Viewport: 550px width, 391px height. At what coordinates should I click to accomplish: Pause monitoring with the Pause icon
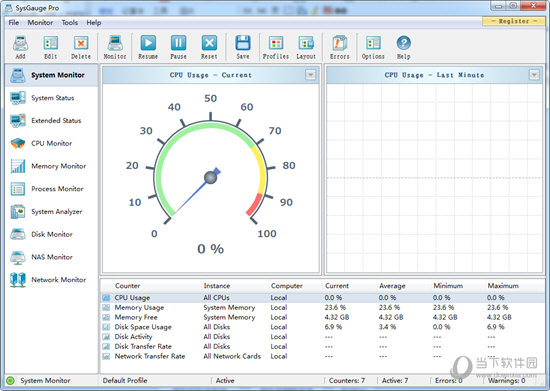point(178,47)
